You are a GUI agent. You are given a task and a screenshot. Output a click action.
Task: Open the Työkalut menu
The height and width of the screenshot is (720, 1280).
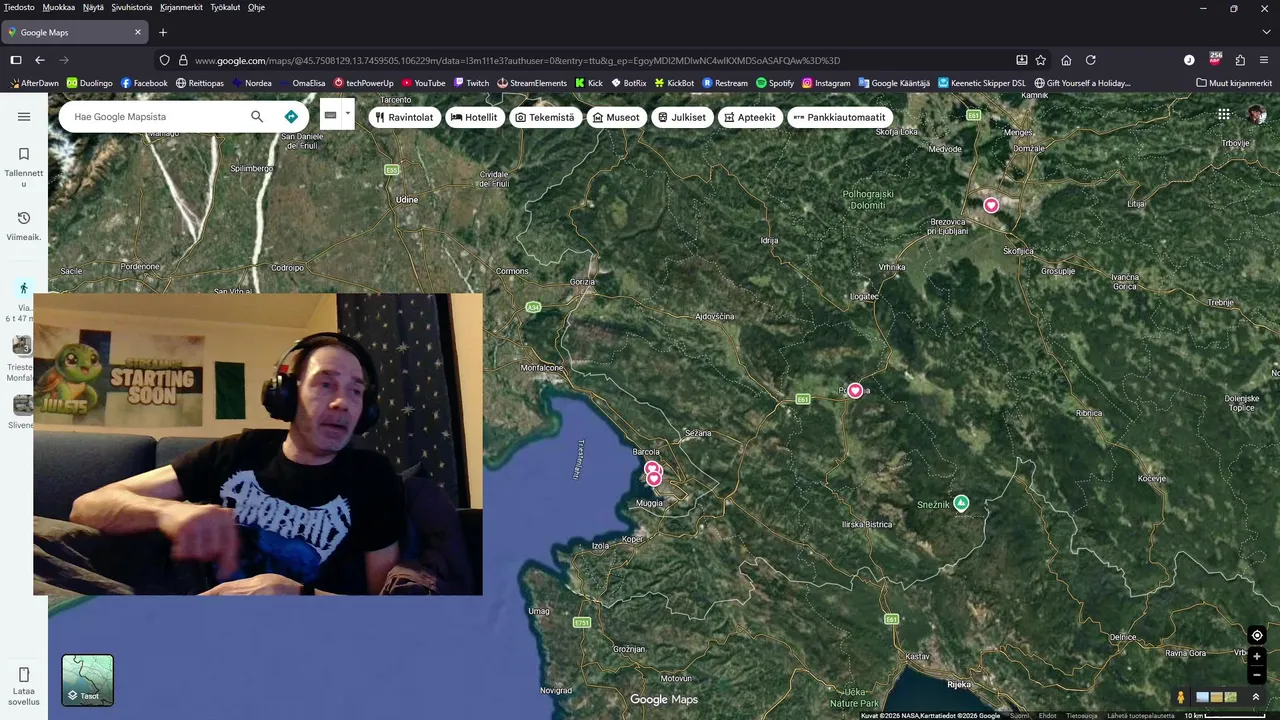(x=226, y=7)
